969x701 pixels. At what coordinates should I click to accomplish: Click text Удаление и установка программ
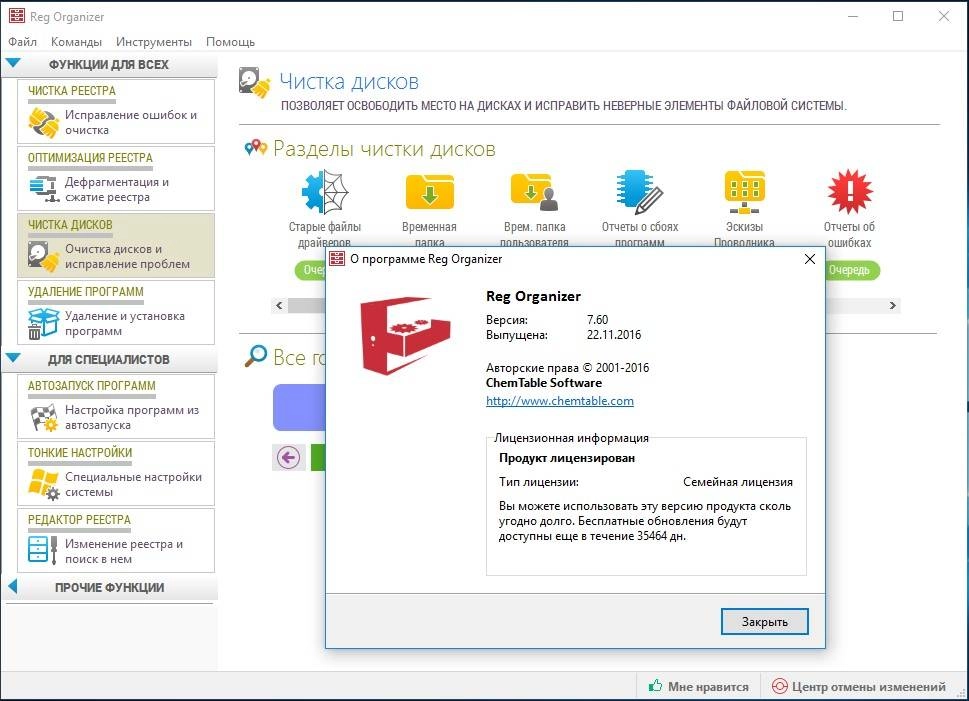125,323
